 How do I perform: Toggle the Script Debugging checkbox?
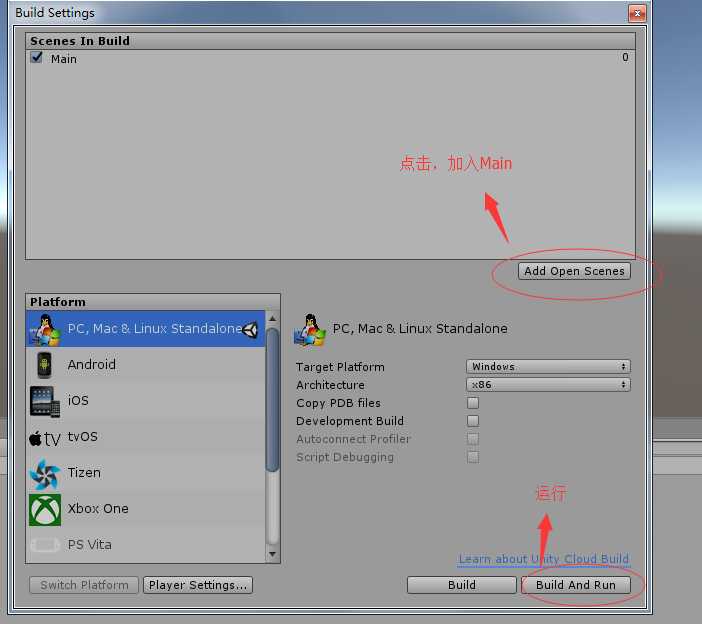pyautogui.click(x=473, y=457)
